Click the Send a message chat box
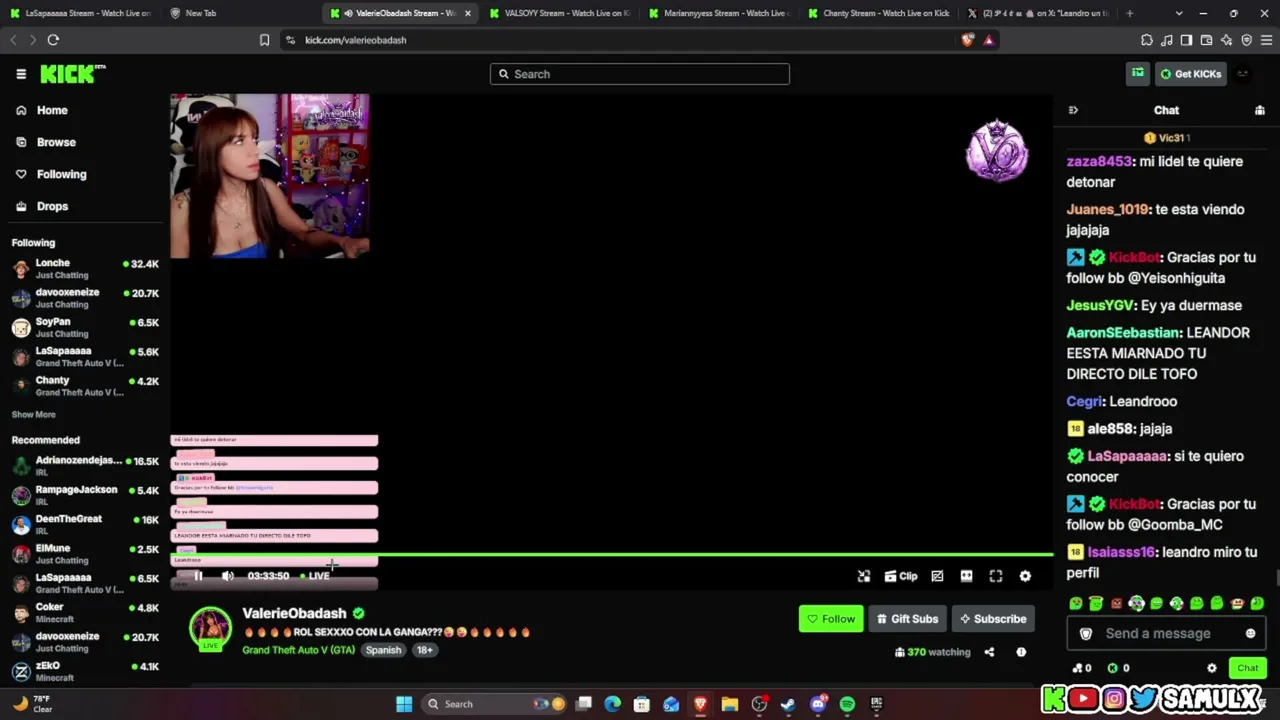 [1166, 633]
